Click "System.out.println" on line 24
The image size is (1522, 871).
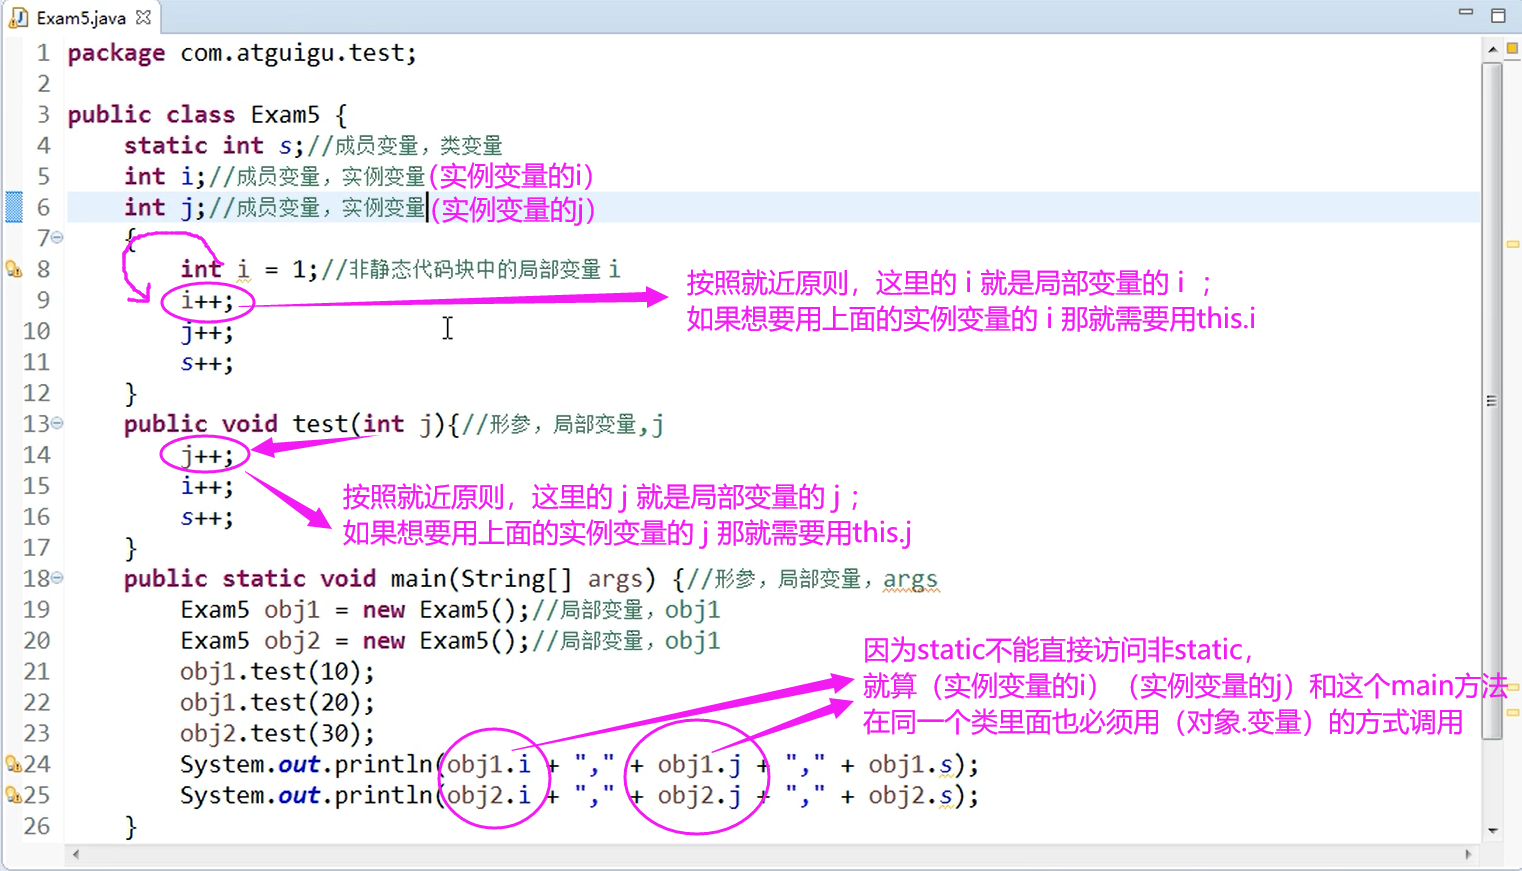tap(306, 765)
